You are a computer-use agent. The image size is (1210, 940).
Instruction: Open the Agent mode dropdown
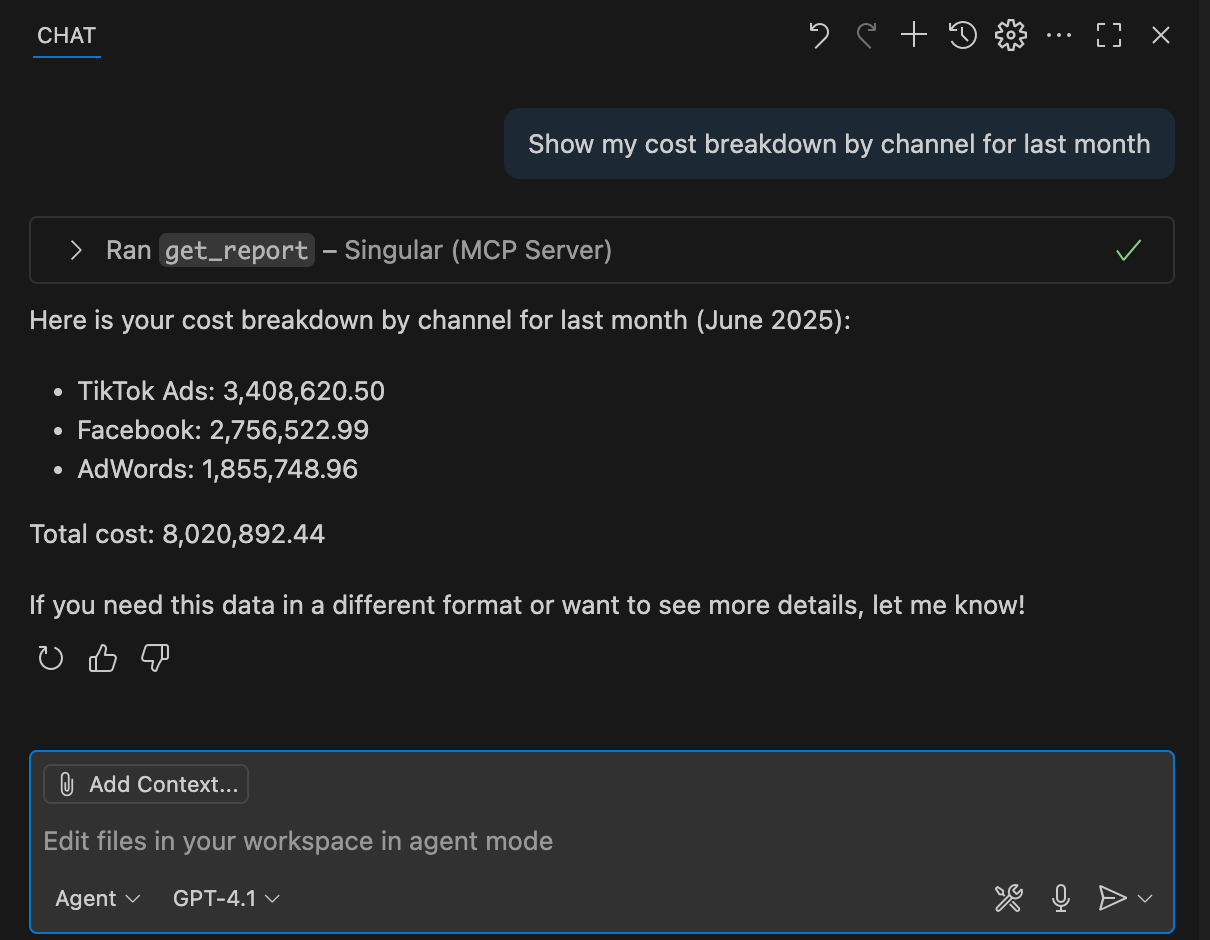click(96, 898)
